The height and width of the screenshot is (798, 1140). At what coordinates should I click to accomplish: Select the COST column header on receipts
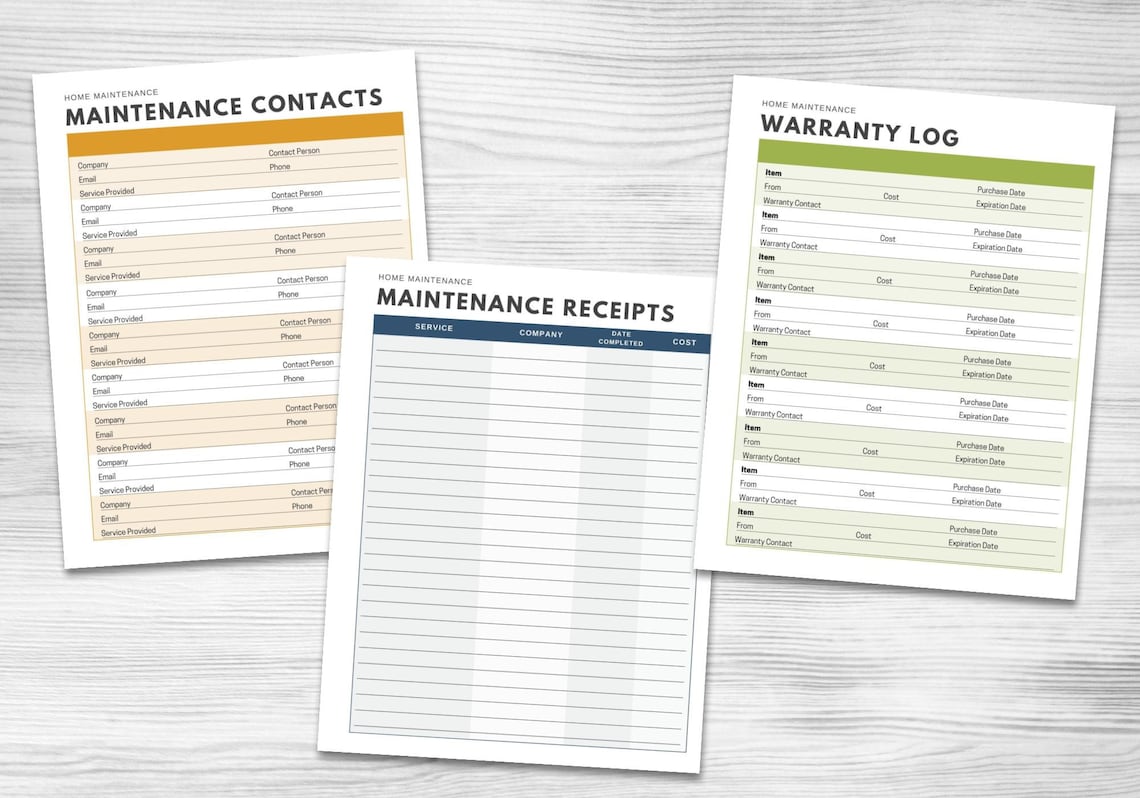coord(684,342)
